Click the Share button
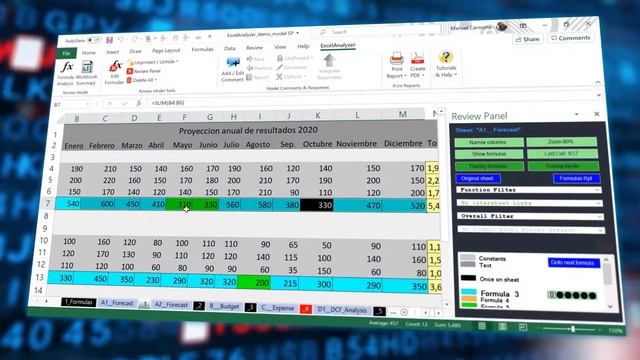 [x=527, y=39]
